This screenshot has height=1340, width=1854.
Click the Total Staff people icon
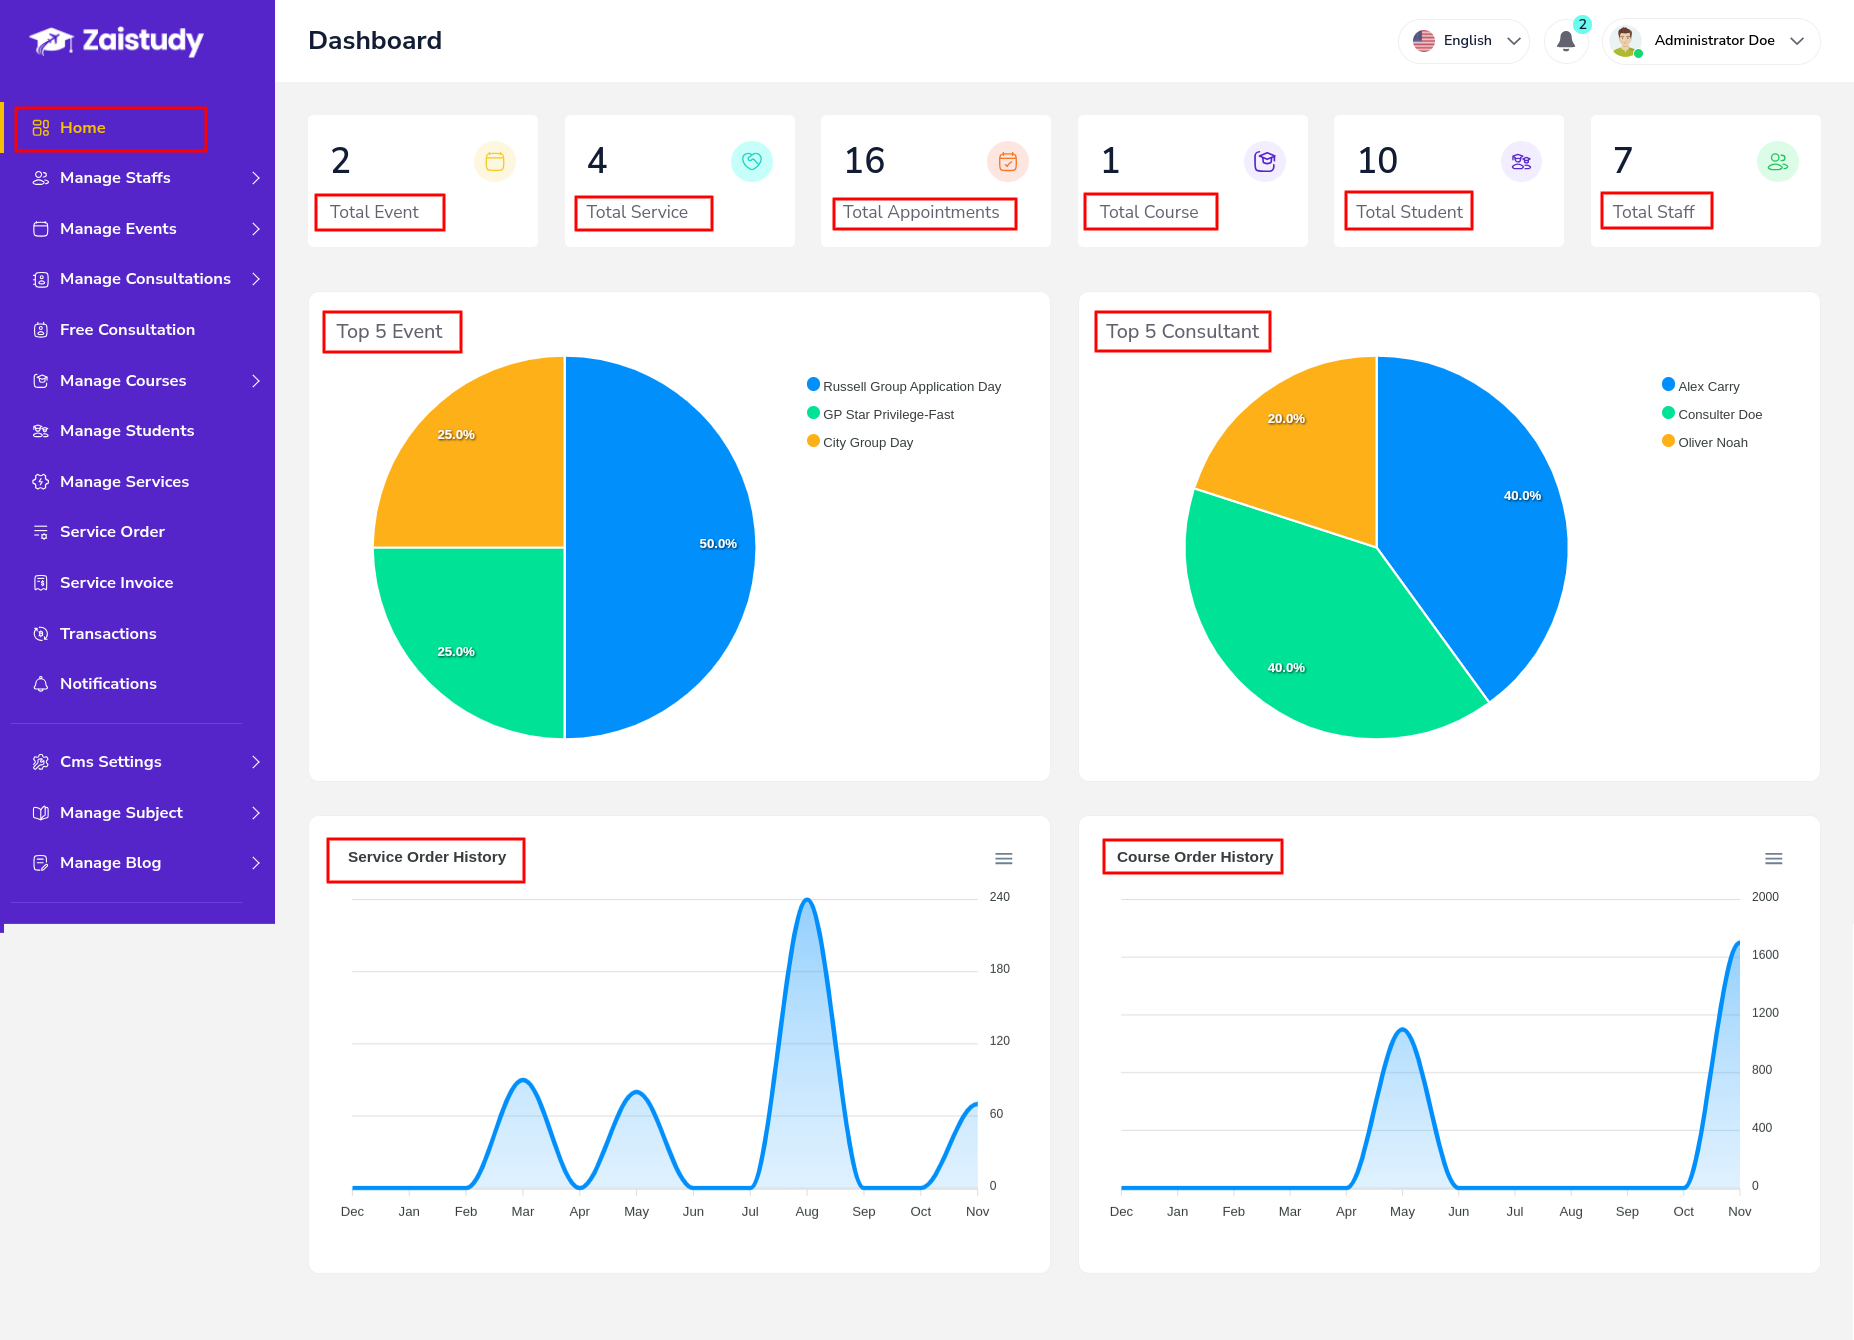click(x=1778, y=161)
